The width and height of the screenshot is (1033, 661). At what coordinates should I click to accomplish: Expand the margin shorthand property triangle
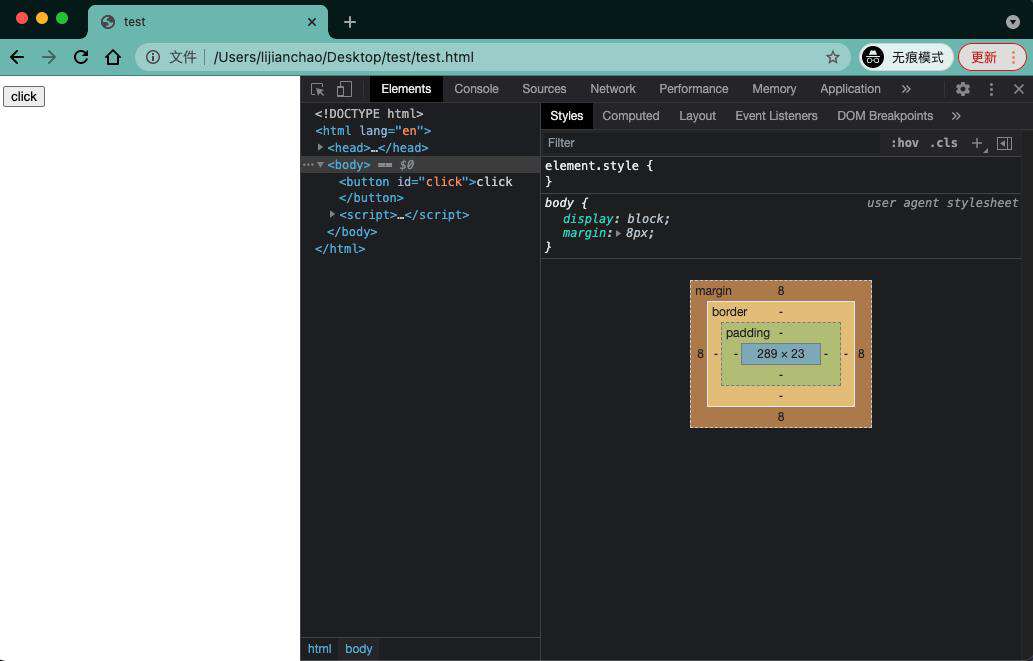(619, 233)
